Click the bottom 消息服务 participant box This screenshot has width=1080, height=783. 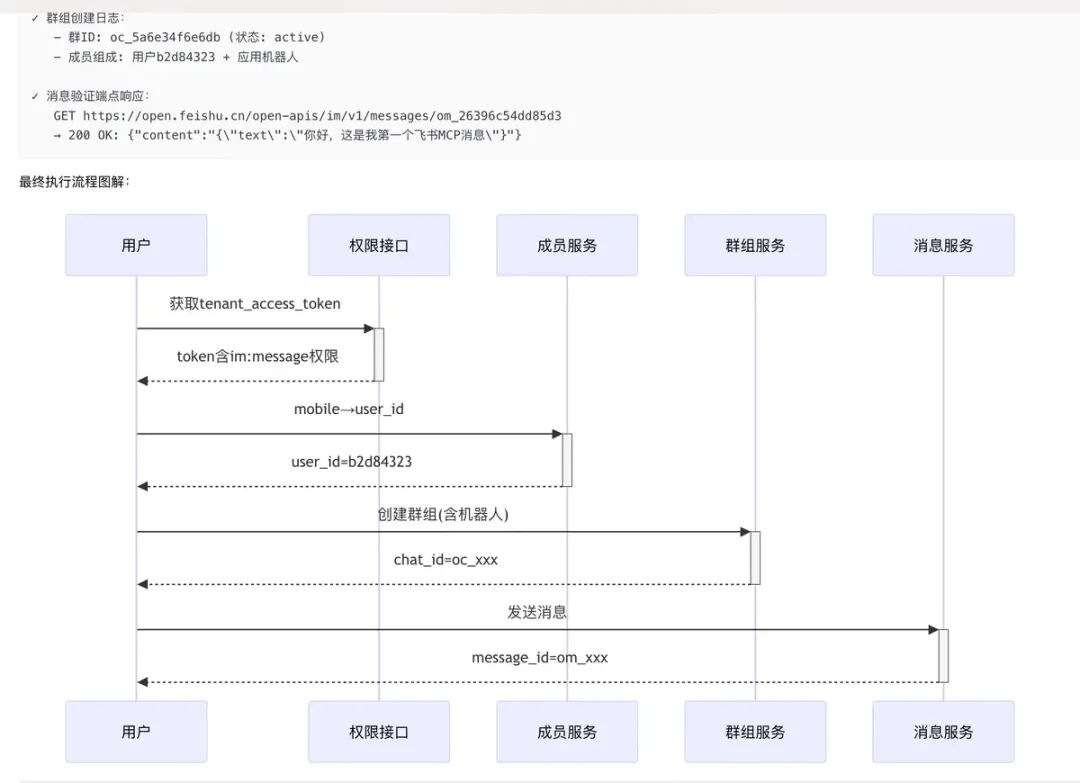943,731
